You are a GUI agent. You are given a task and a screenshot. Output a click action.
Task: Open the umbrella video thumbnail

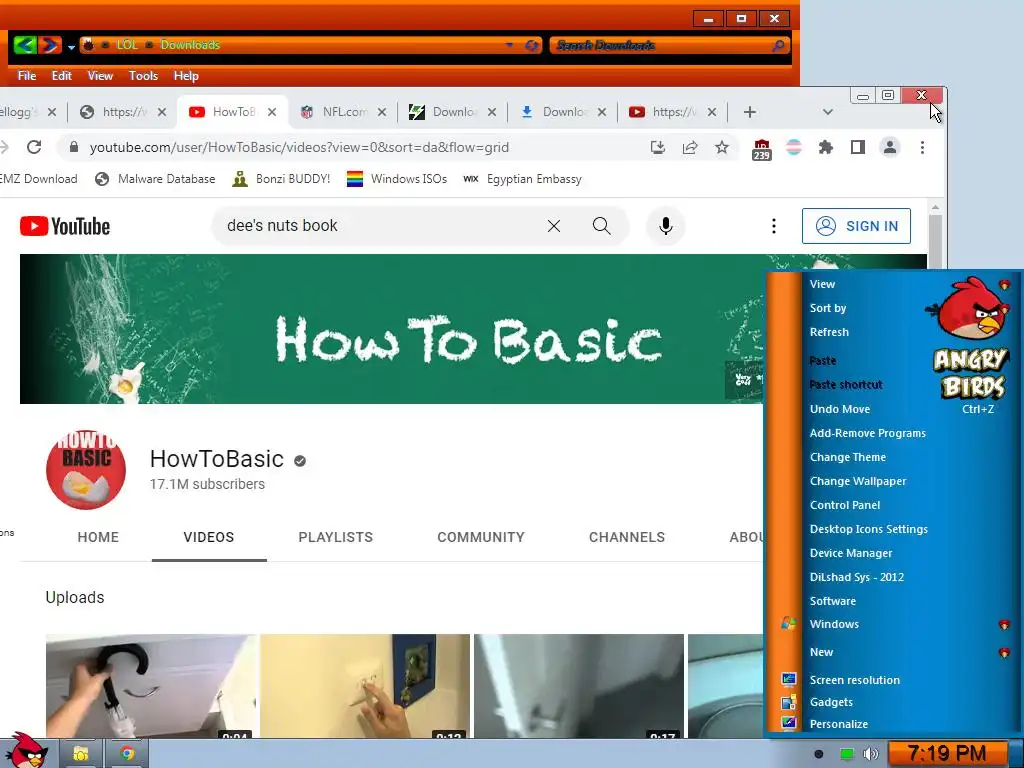pos(152,686)
